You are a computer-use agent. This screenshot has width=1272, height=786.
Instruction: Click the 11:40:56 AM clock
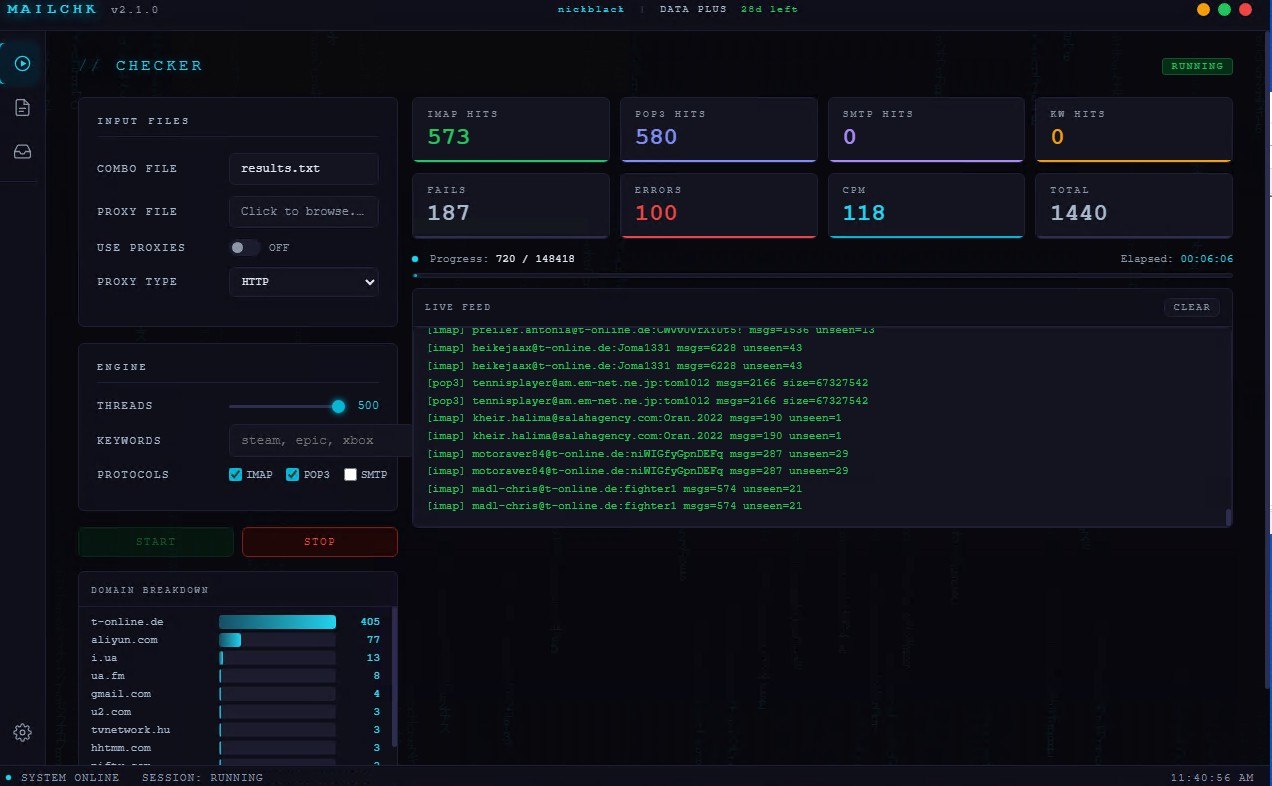[1212, 778]
